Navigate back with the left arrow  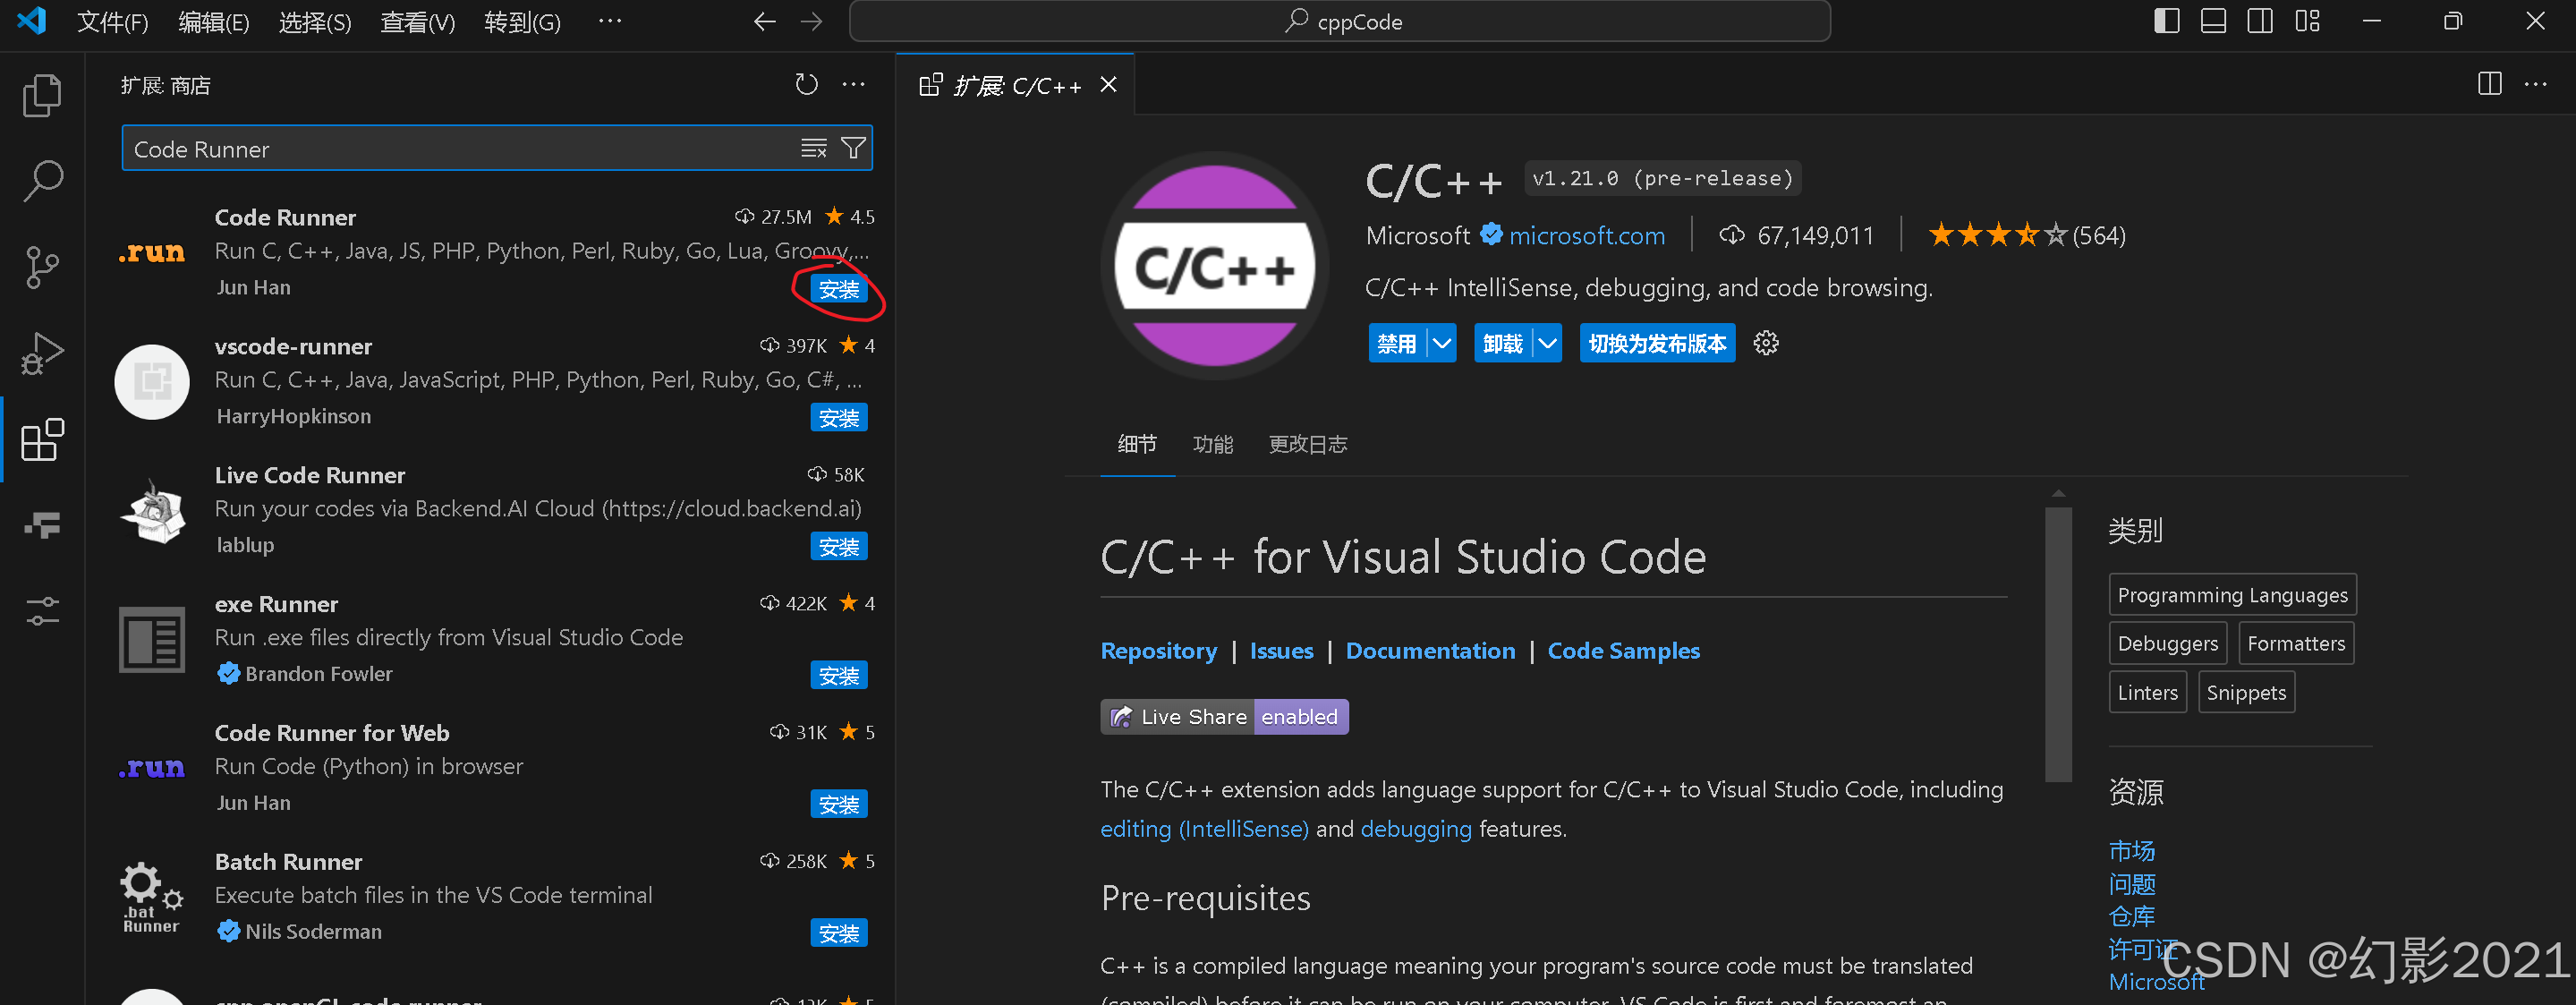click(x=765, y=21)
